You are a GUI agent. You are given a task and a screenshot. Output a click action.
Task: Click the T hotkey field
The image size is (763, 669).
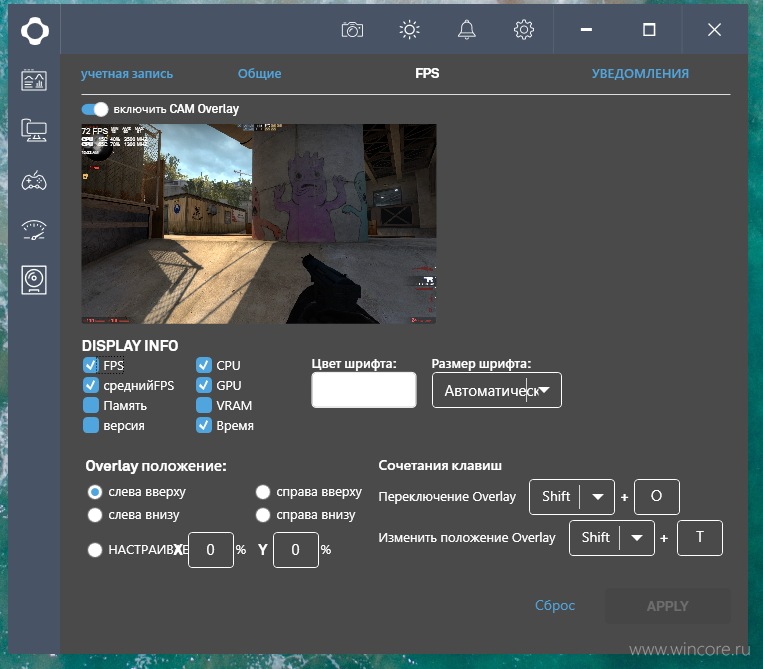point(700,538)
